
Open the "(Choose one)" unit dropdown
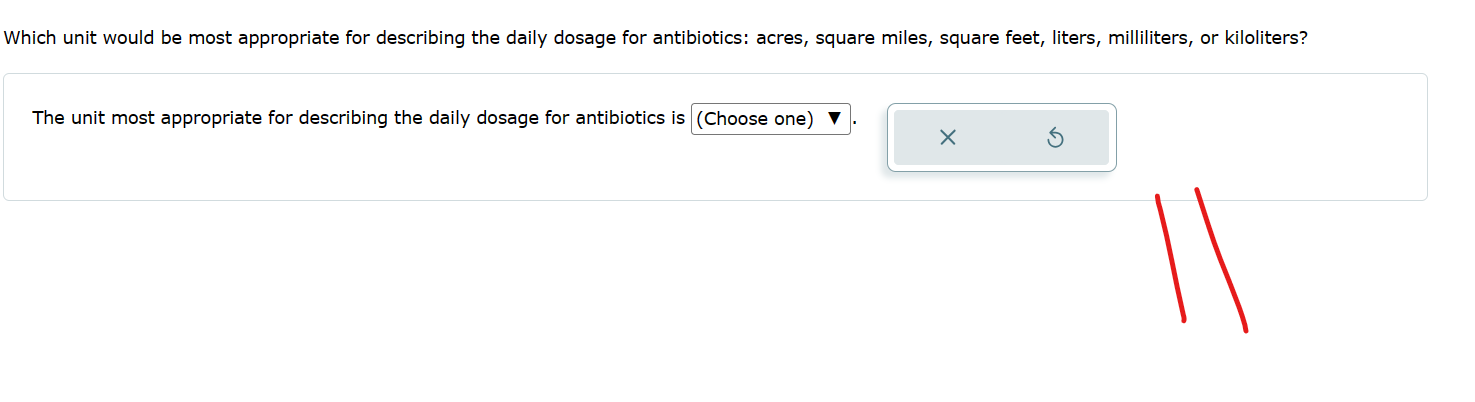click(x=770, y=119)
